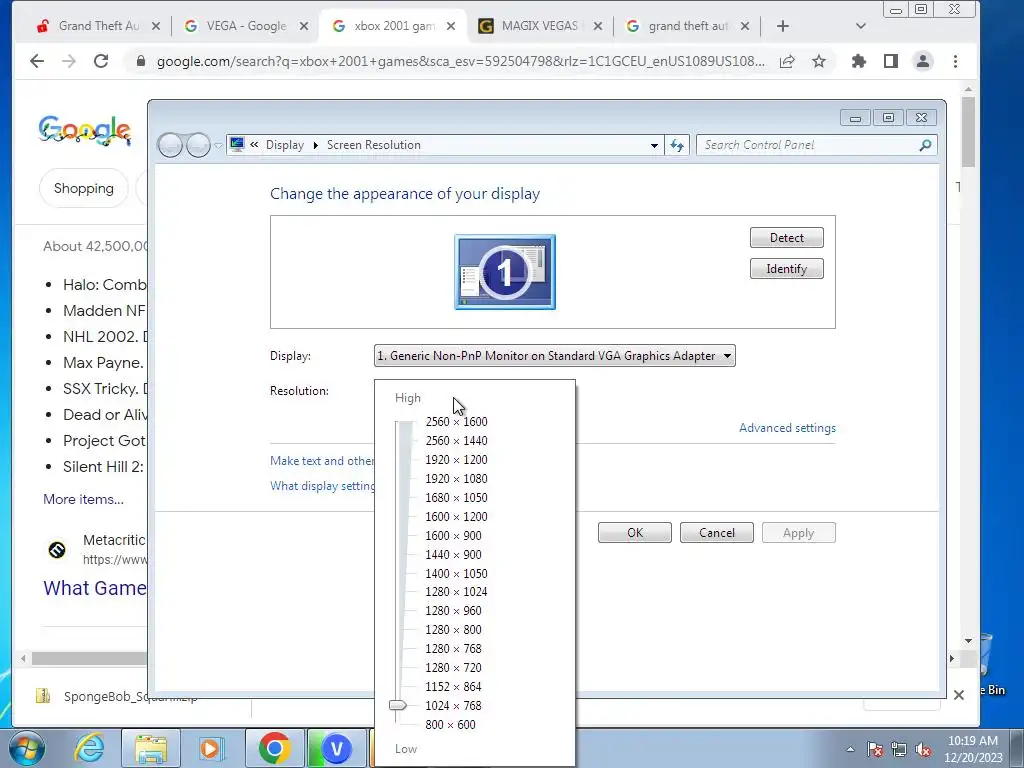Select the Shopping filter chip
1024x768 pixels.
coord(84,188)
